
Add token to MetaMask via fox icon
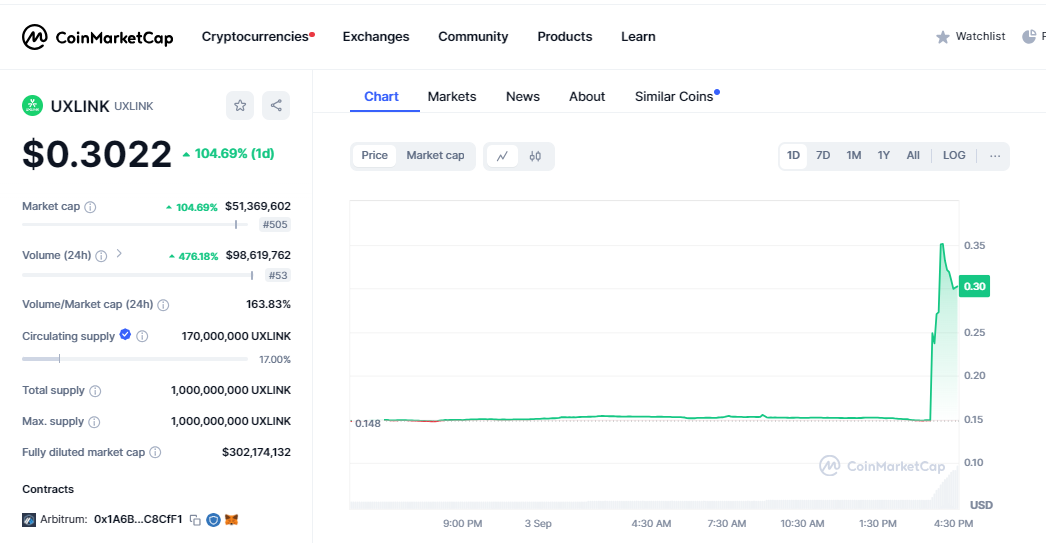pyautogui.click(x=231, y=520)
